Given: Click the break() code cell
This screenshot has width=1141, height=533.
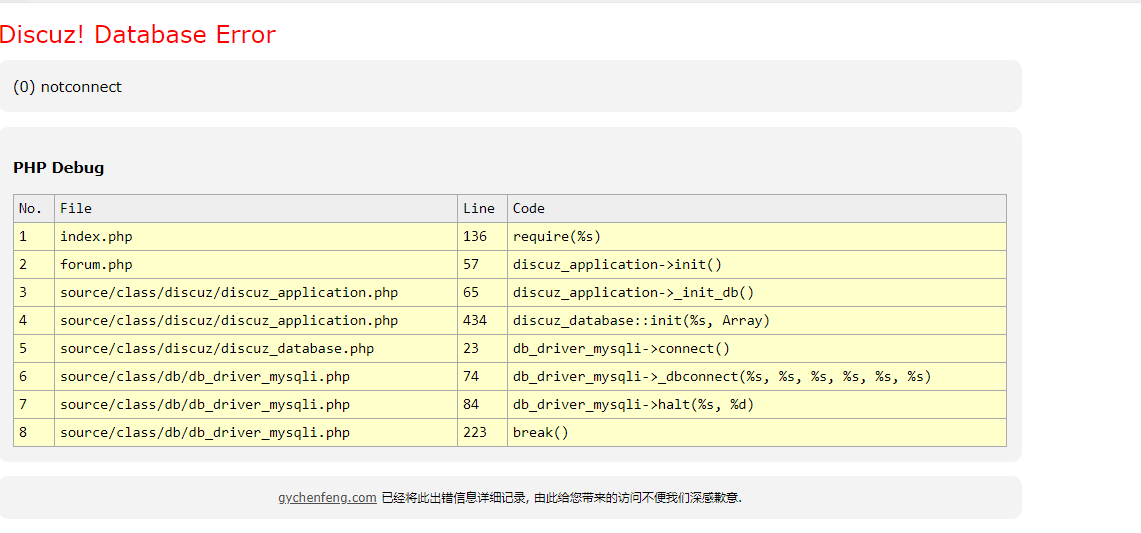Looking at the screenshot, I should coord(540,432).
